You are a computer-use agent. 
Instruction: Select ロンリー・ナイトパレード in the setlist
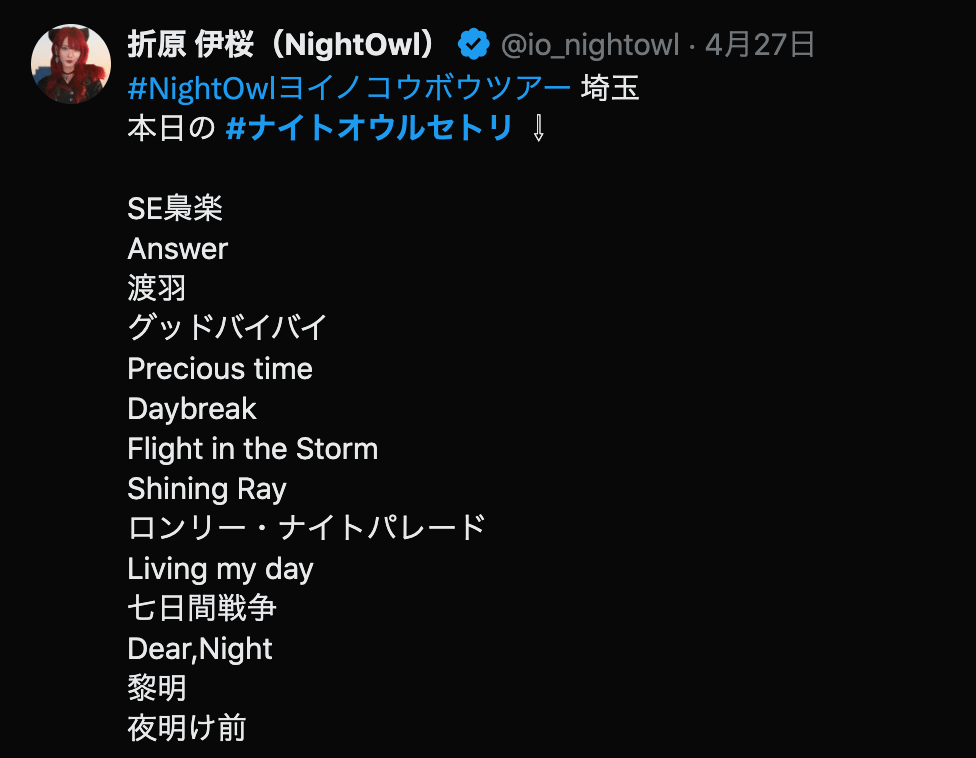click(x=306, y=528)
